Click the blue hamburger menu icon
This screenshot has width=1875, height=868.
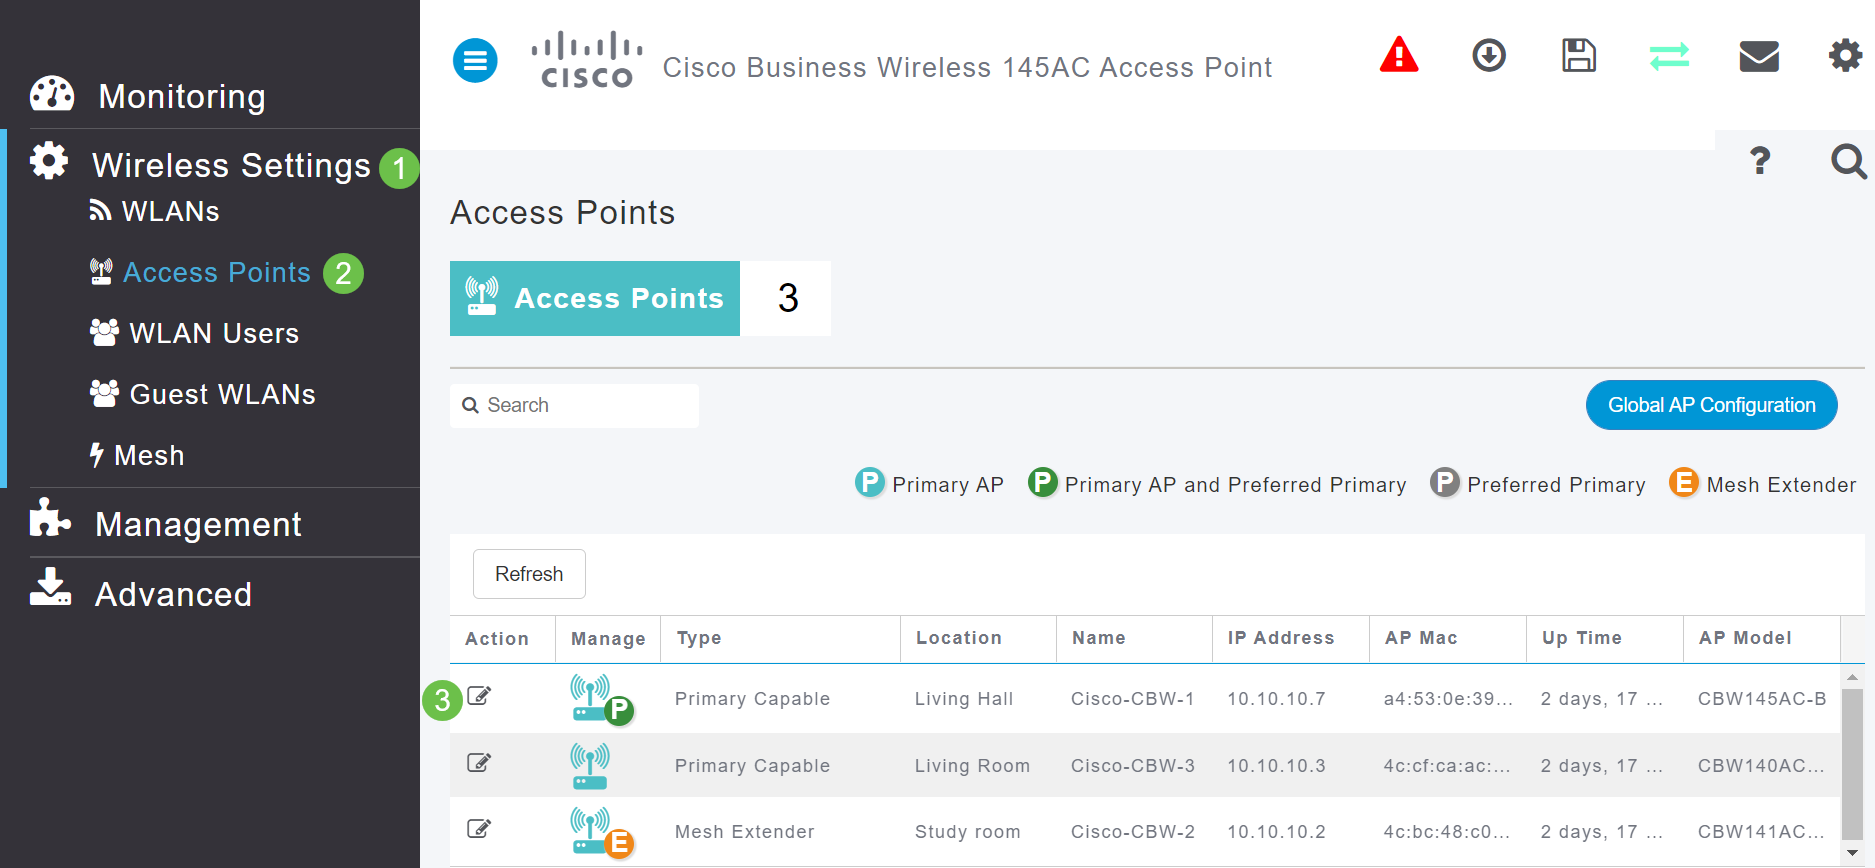475,60
